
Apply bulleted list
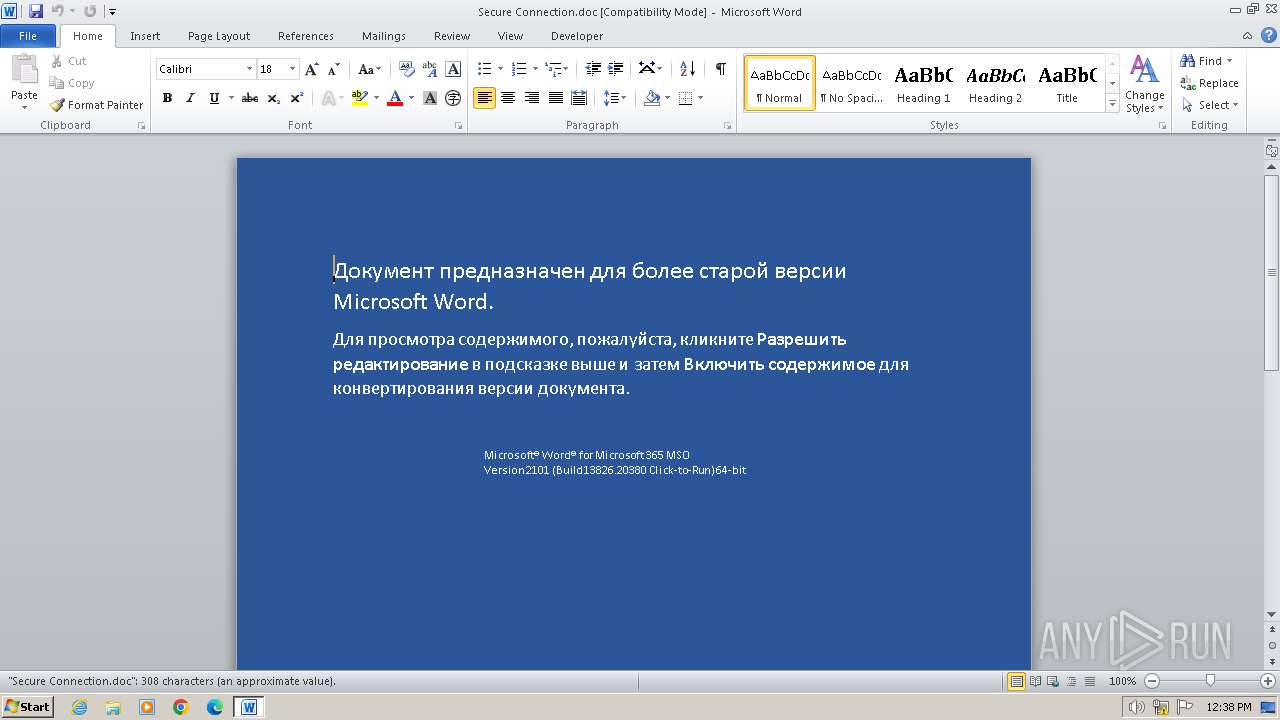tap(484, 69)
